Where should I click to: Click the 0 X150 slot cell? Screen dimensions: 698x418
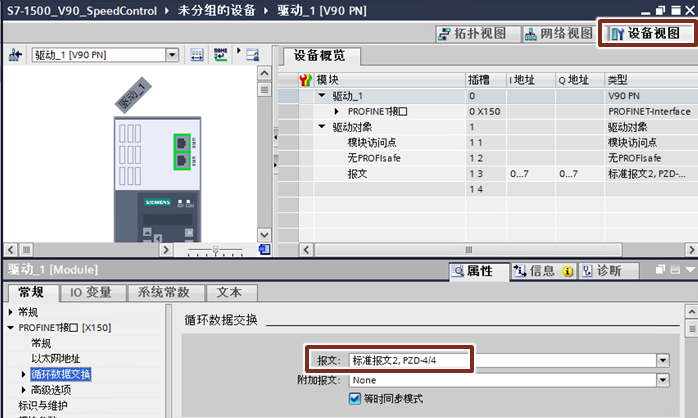(485, 111)
